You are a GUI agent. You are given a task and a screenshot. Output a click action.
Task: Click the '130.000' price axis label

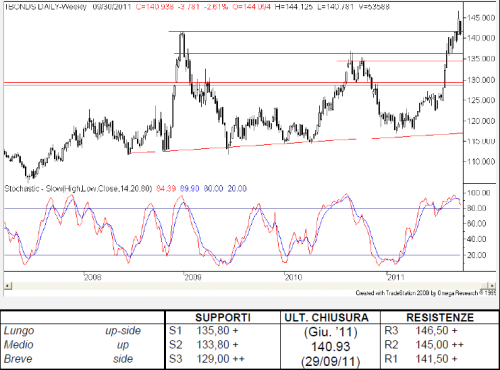[x=481, y=80]
